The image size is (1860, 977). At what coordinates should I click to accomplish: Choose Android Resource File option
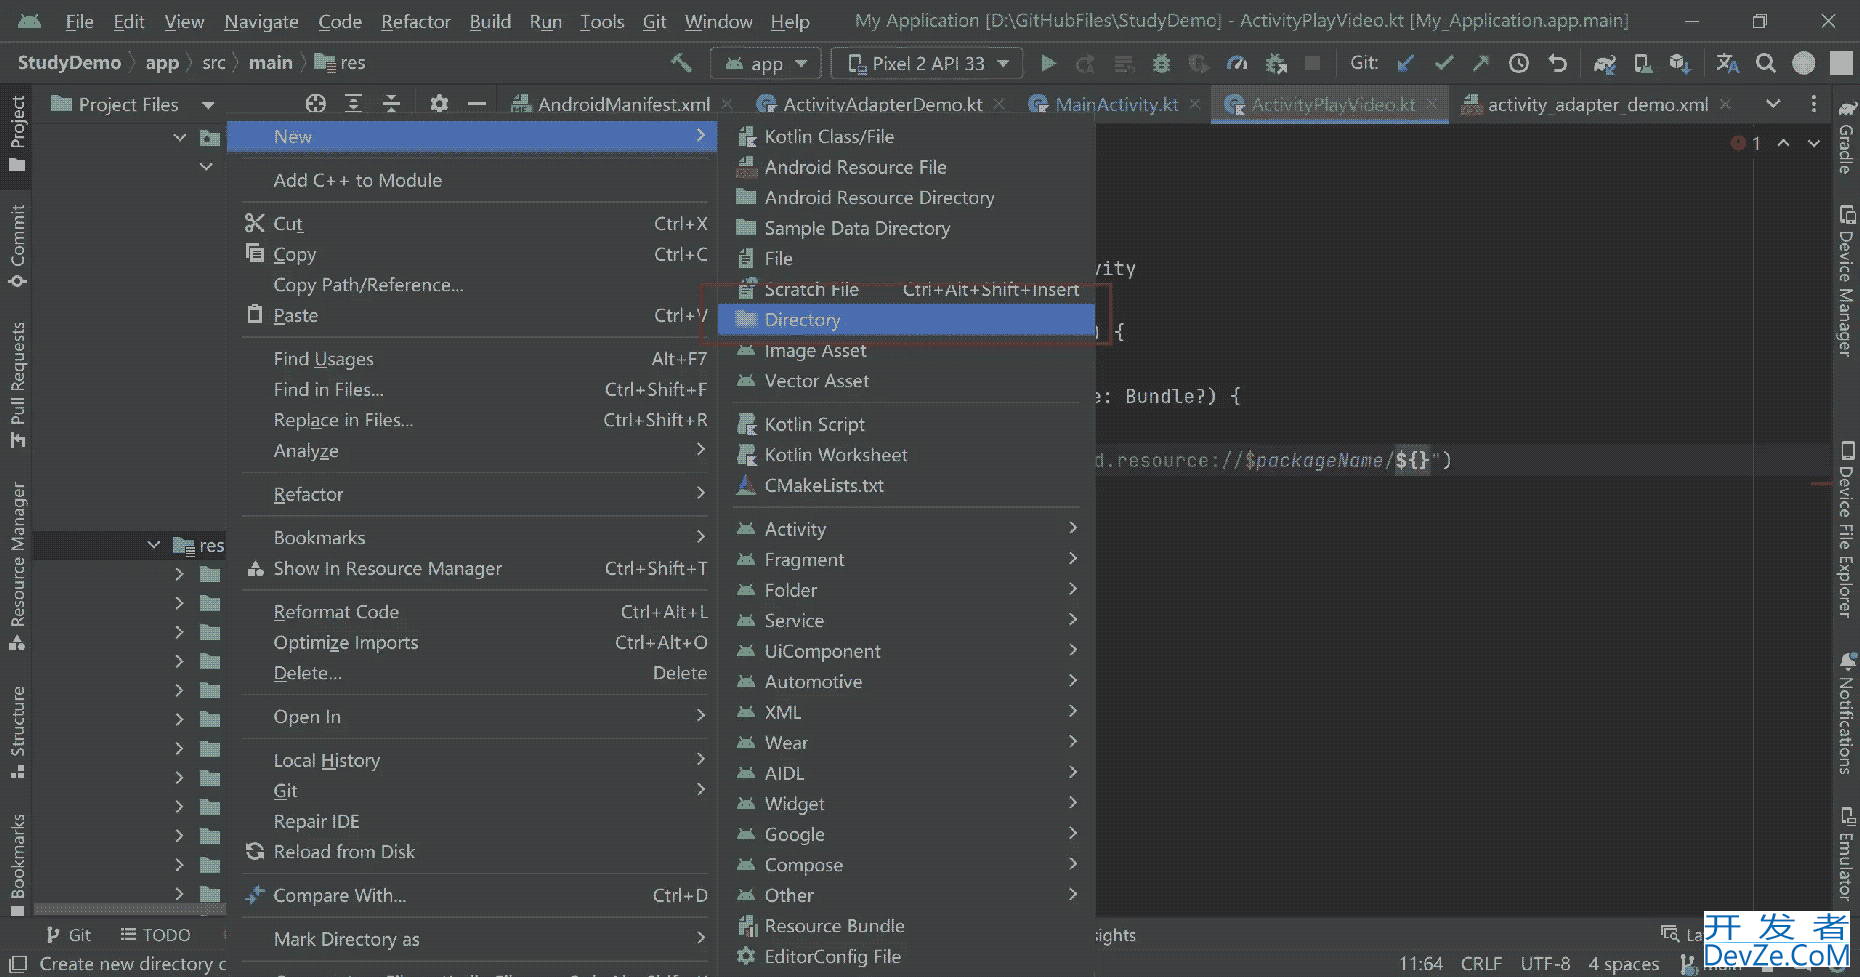coord(908,167)
